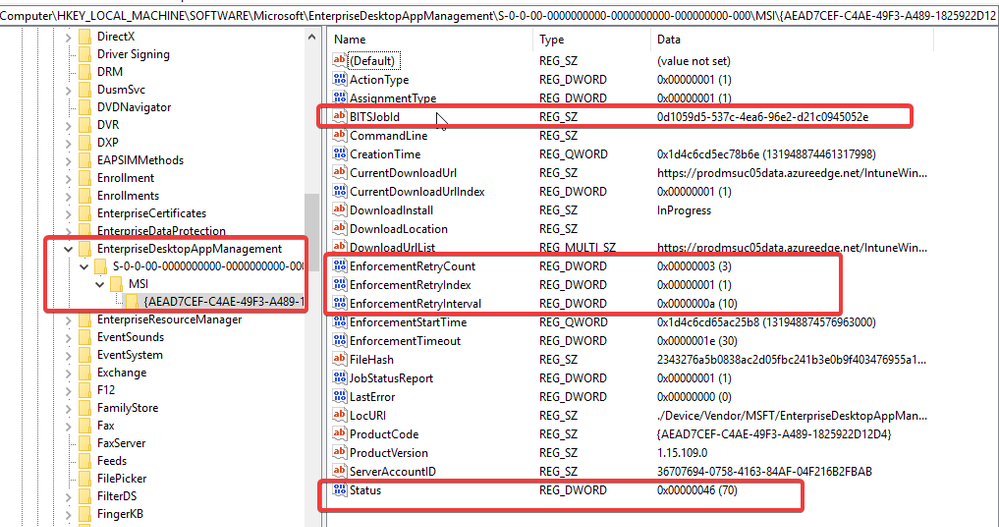The width and height of the screenshot is (999, 527).
Task: Expand the EnterpriseResourceManager key
Action: tap(68, 320)
